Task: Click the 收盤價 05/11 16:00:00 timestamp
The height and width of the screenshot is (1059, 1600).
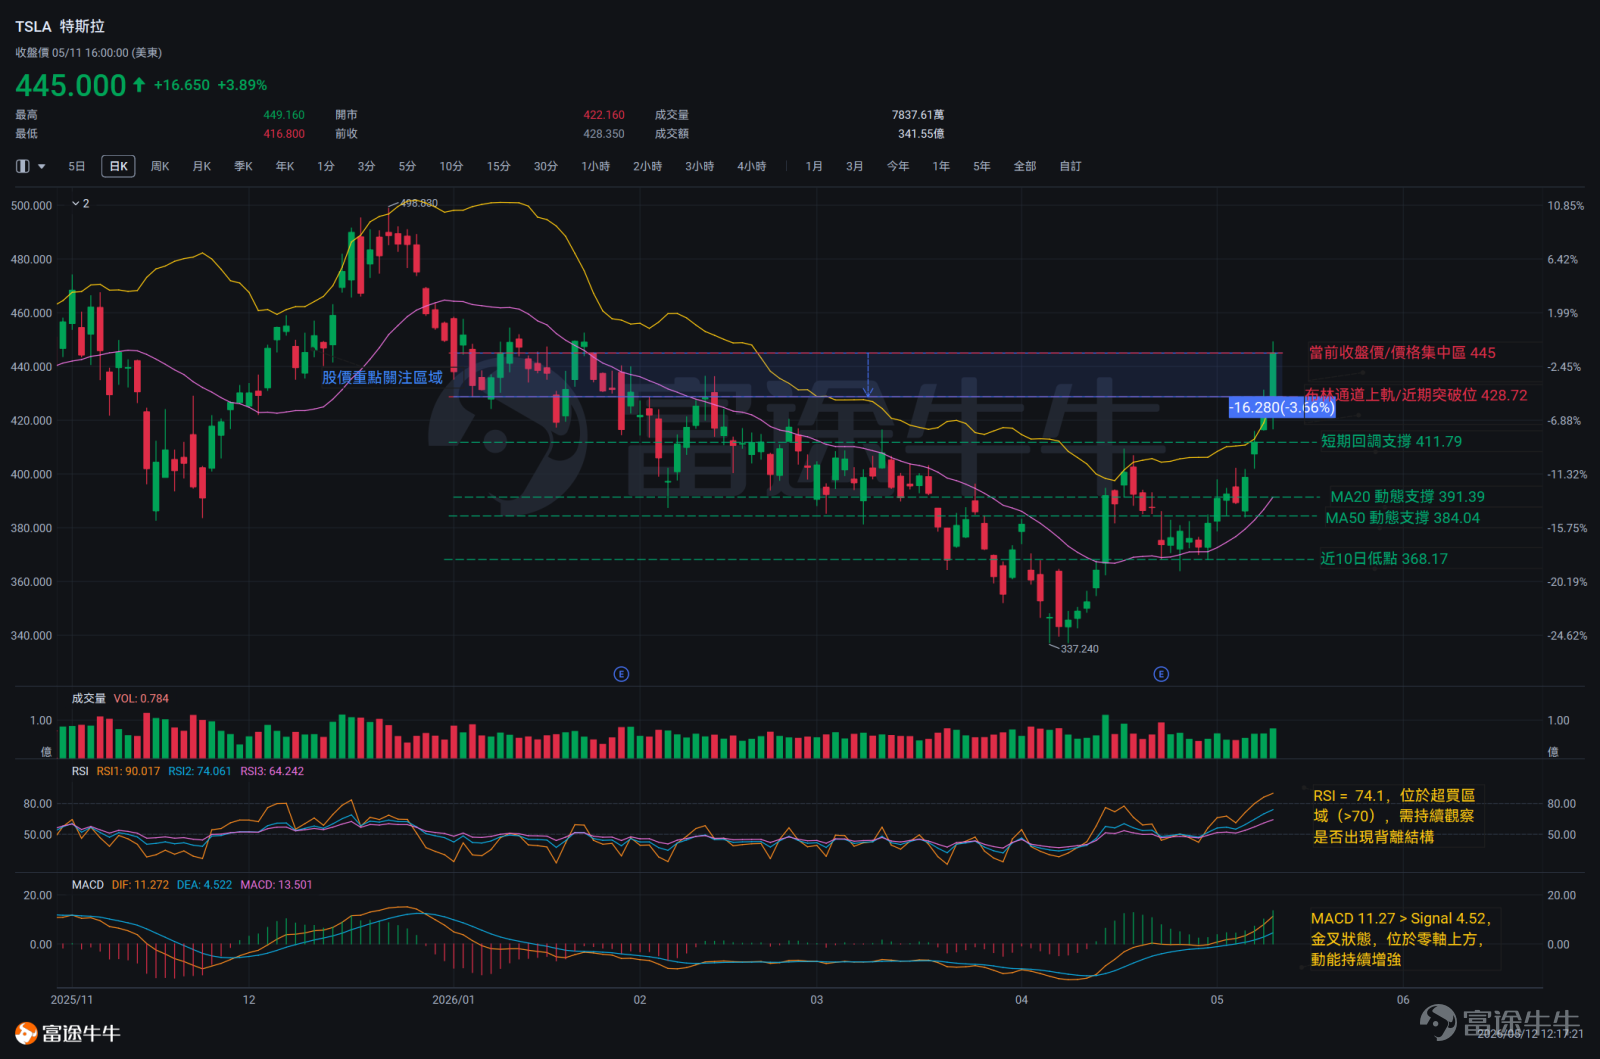Action: (88, 53)
